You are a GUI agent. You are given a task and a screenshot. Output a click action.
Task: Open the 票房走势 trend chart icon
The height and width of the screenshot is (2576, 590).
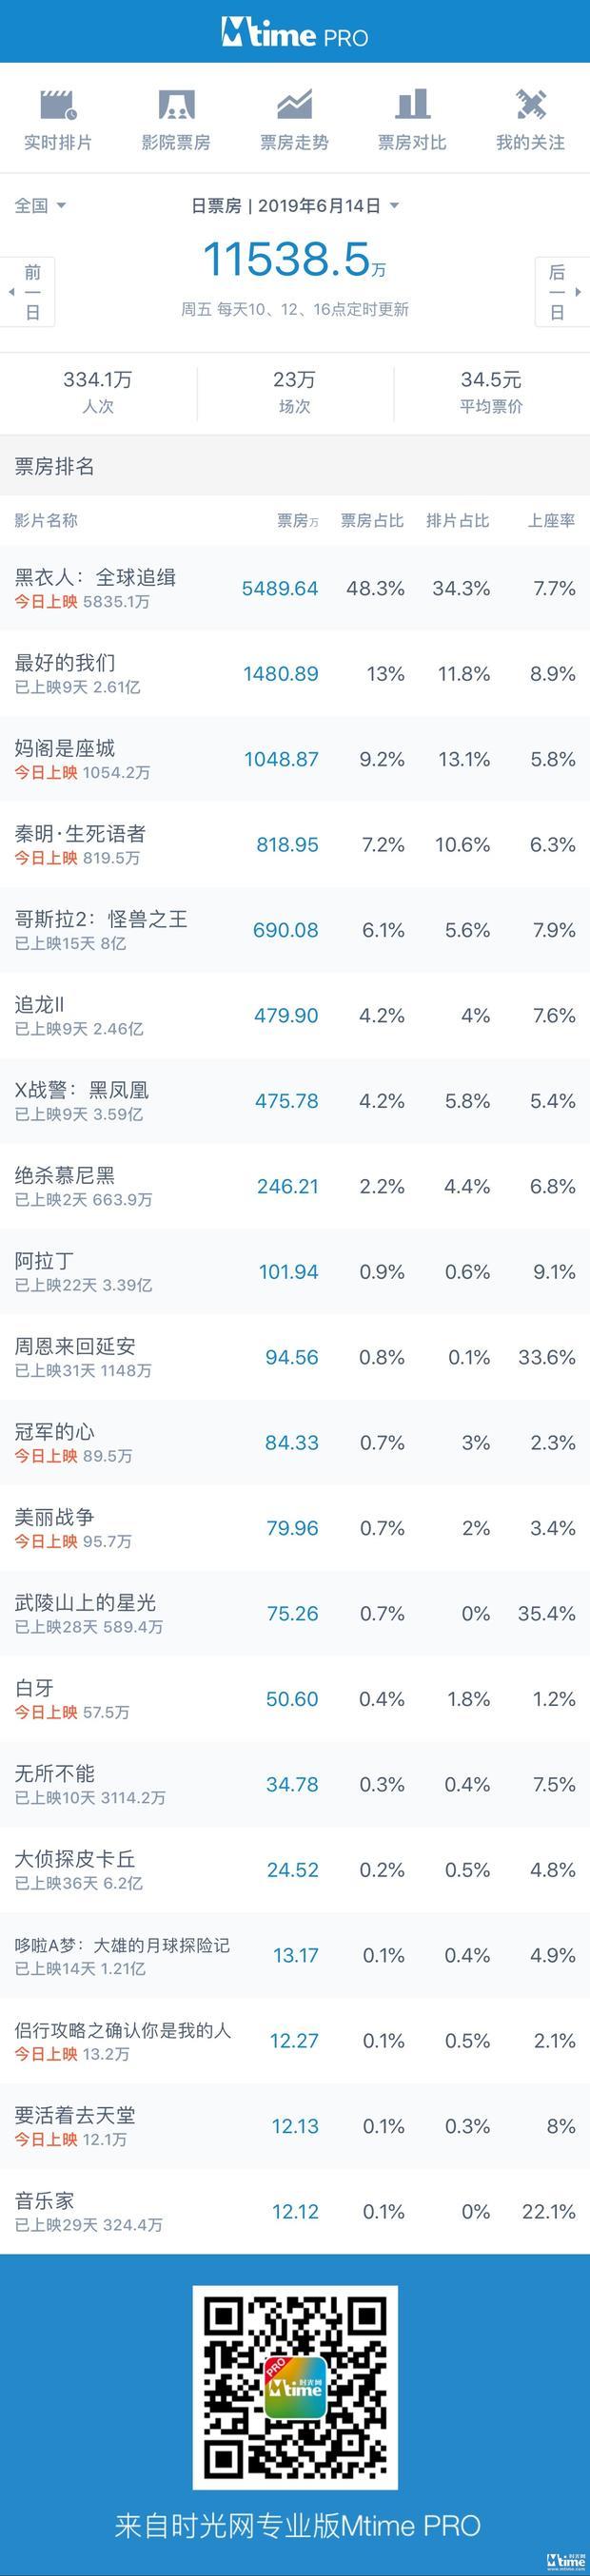pyautogui.click(x=294, y=104)
